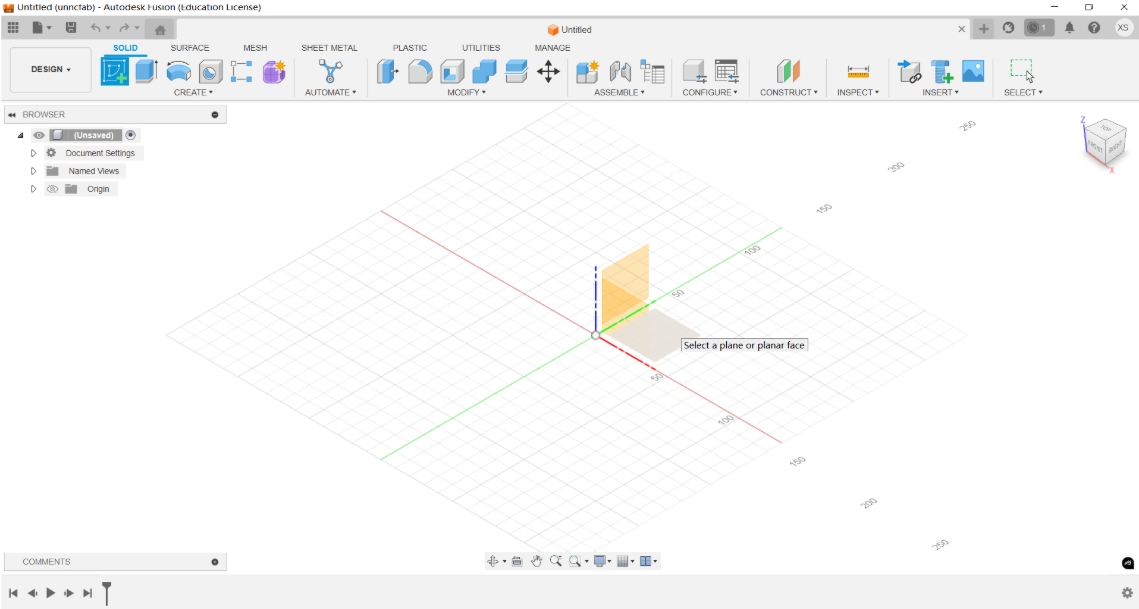Click the Home button
The height and width of the screenshot is (609, 1139).
(x=160, y=30)
